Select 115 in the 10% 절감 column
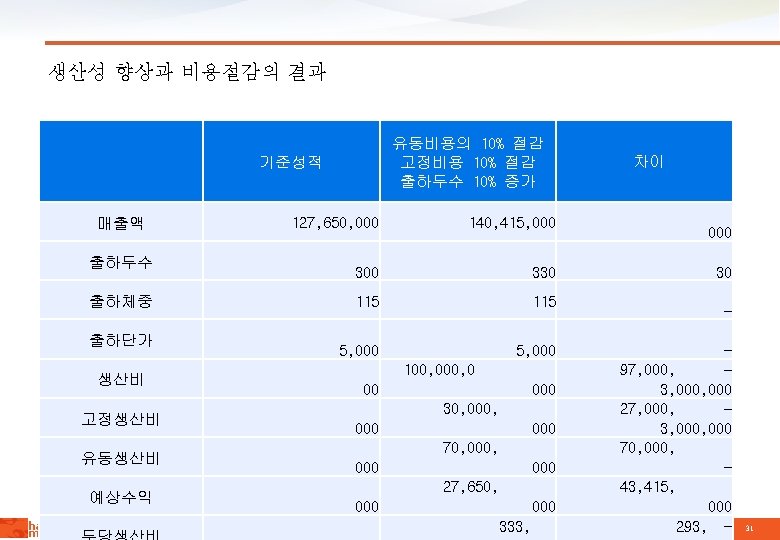780x540 pixels. coord(545,302)
